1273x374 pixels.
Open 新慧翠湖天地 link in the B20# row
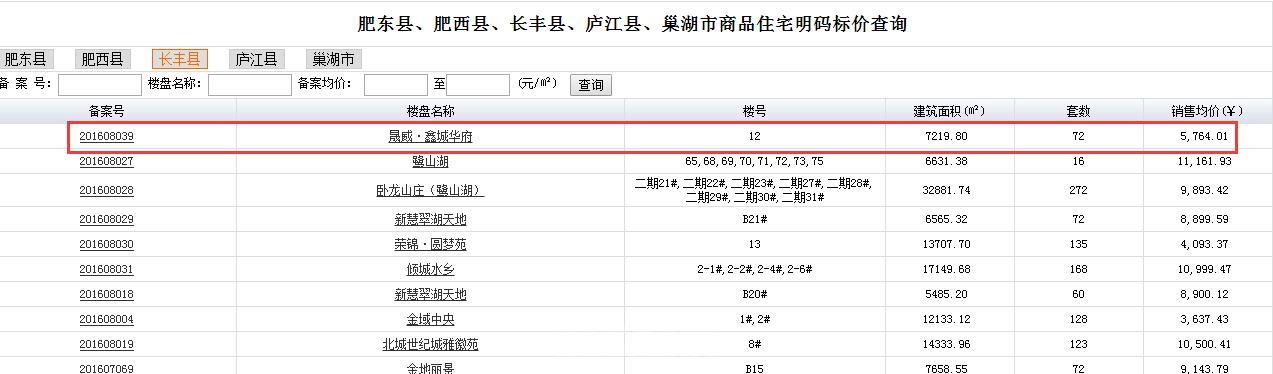click(430, 295)
